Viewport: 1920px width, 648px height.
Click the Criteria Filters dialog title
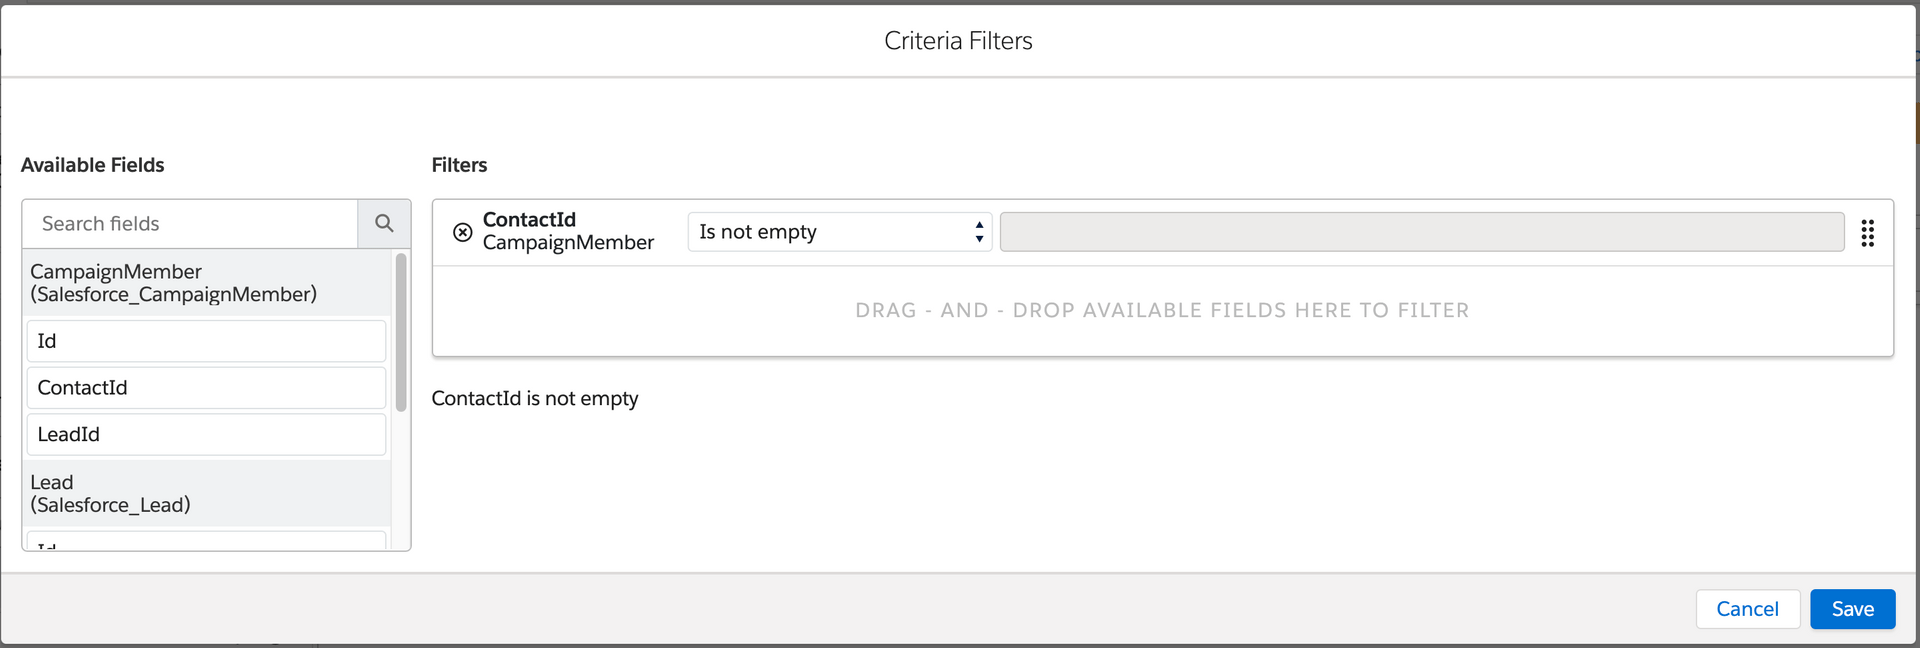(957, 41)
